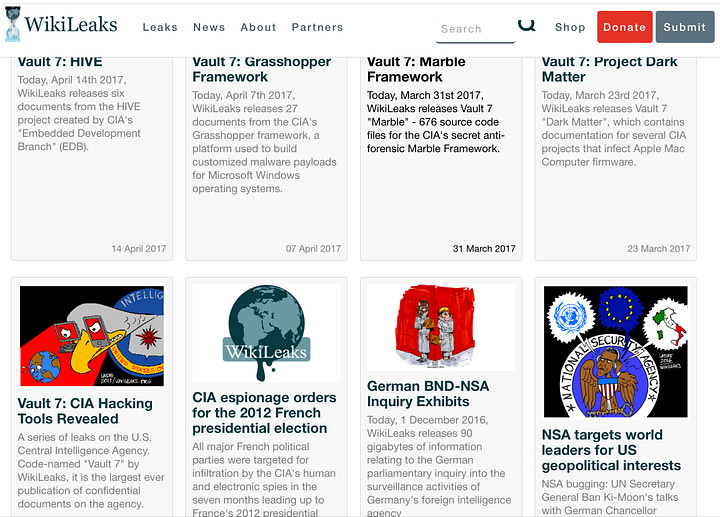Open the About menu

(x=258, y=27)
